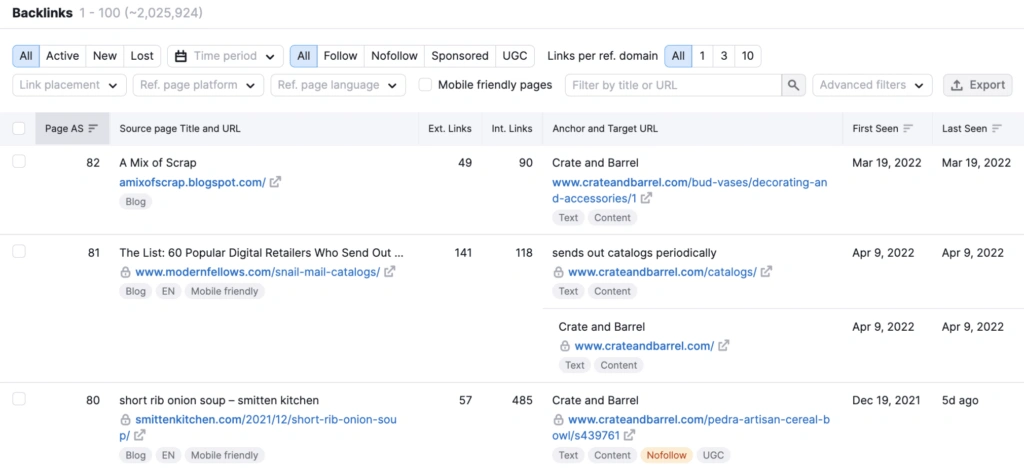Open the Ref. page platform dropdown

click(198, 85)
